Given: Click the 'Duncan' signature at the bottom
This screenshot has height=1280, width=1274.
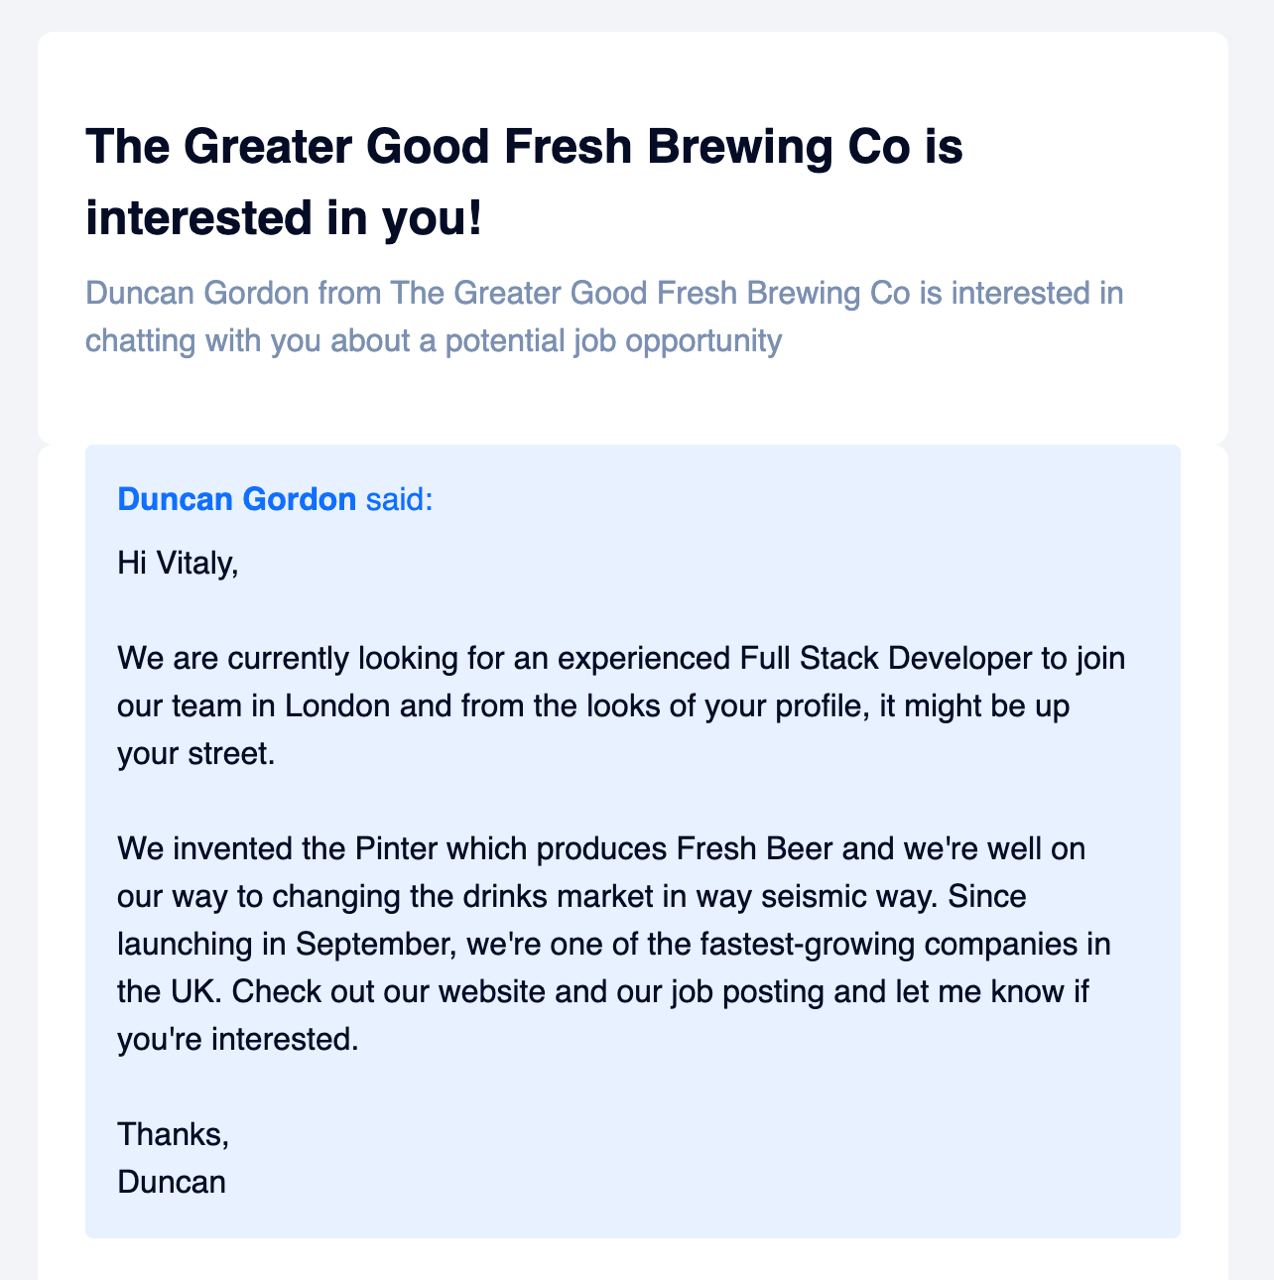Looking at the screenshot, I should click(x=171, y=1182).
